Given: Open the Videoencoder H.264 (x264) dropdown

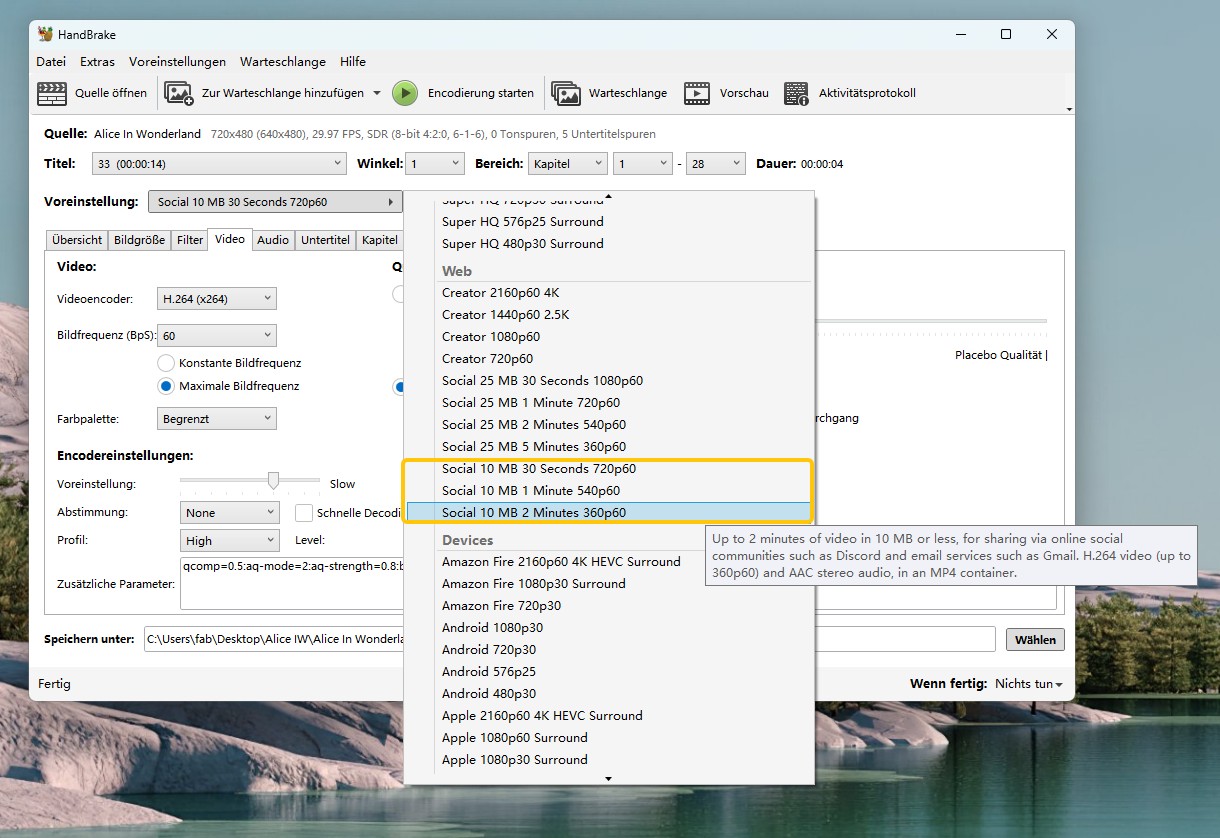Looking at the screenshot, I should 217,298.
